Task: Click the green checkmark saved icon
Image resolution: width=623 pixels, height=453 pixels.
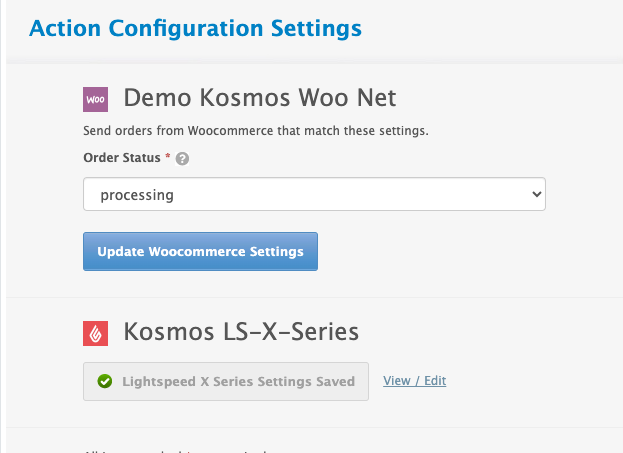Action: coord(104,381)
